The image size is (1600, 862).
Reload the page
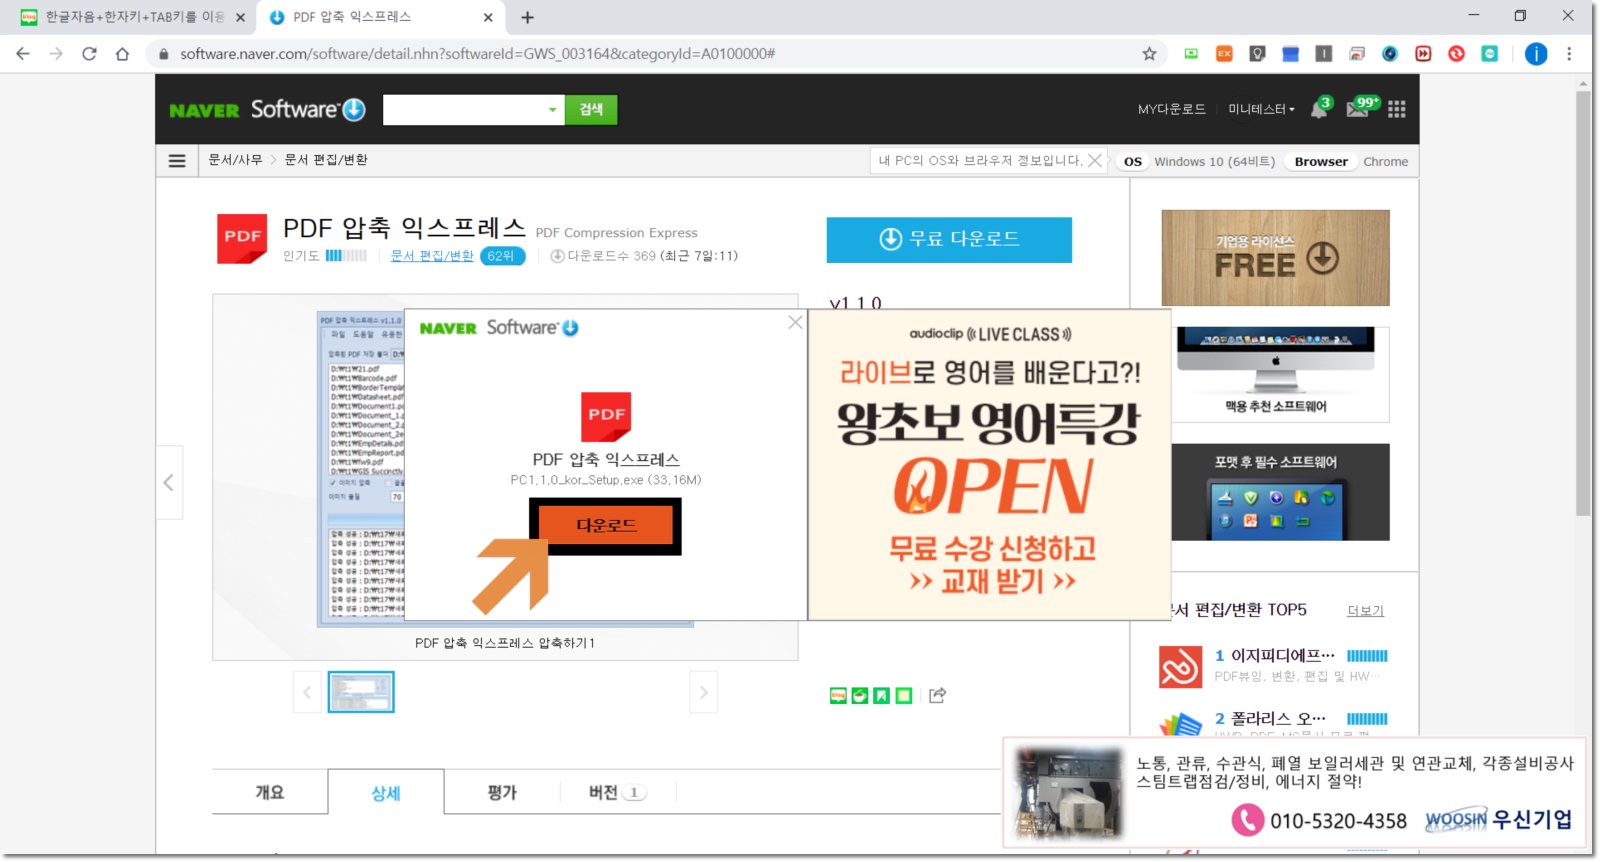pyautogui.click(x=89, y=54)
